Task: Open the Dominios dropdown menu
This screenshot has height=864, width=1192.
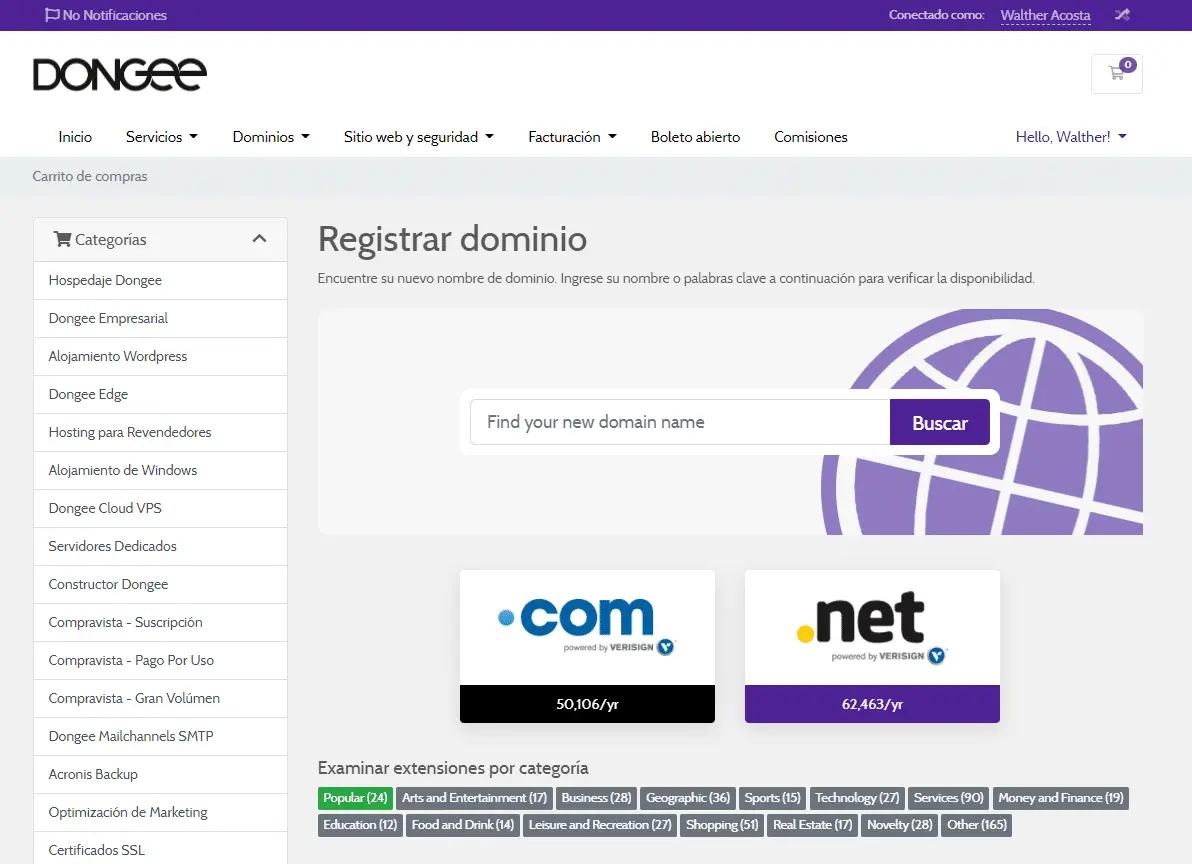Action: pyautogui.click(x=271, y=137)
